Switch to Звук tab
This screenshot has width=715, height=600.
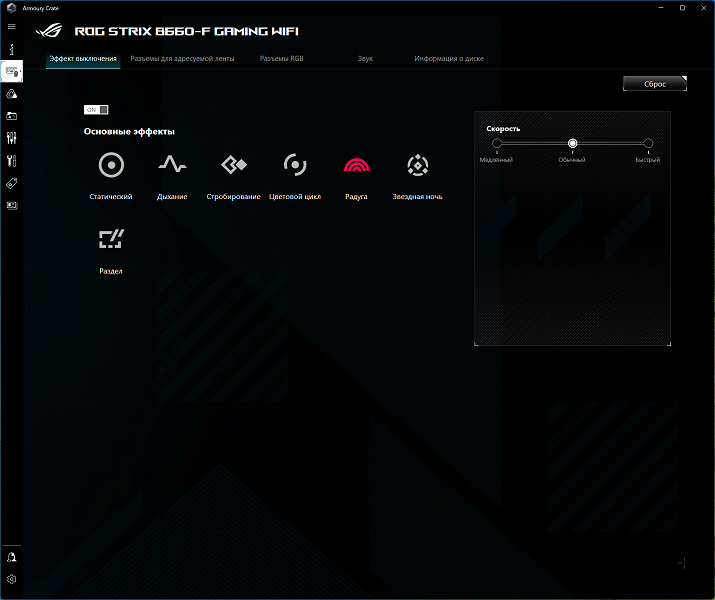[365, 59]
